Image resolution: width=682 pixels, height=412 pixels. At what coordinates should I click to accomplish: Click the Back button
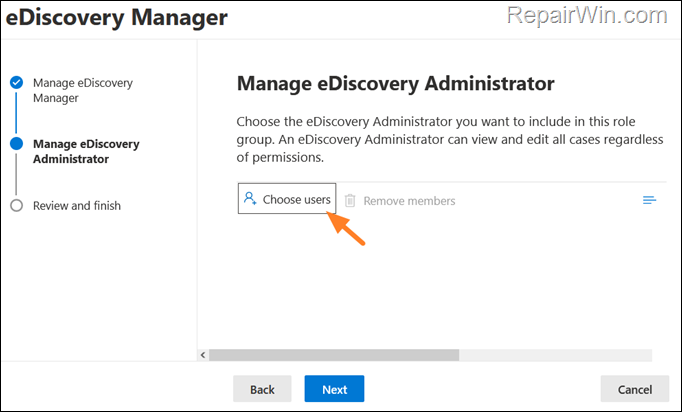tap(262, 389)
